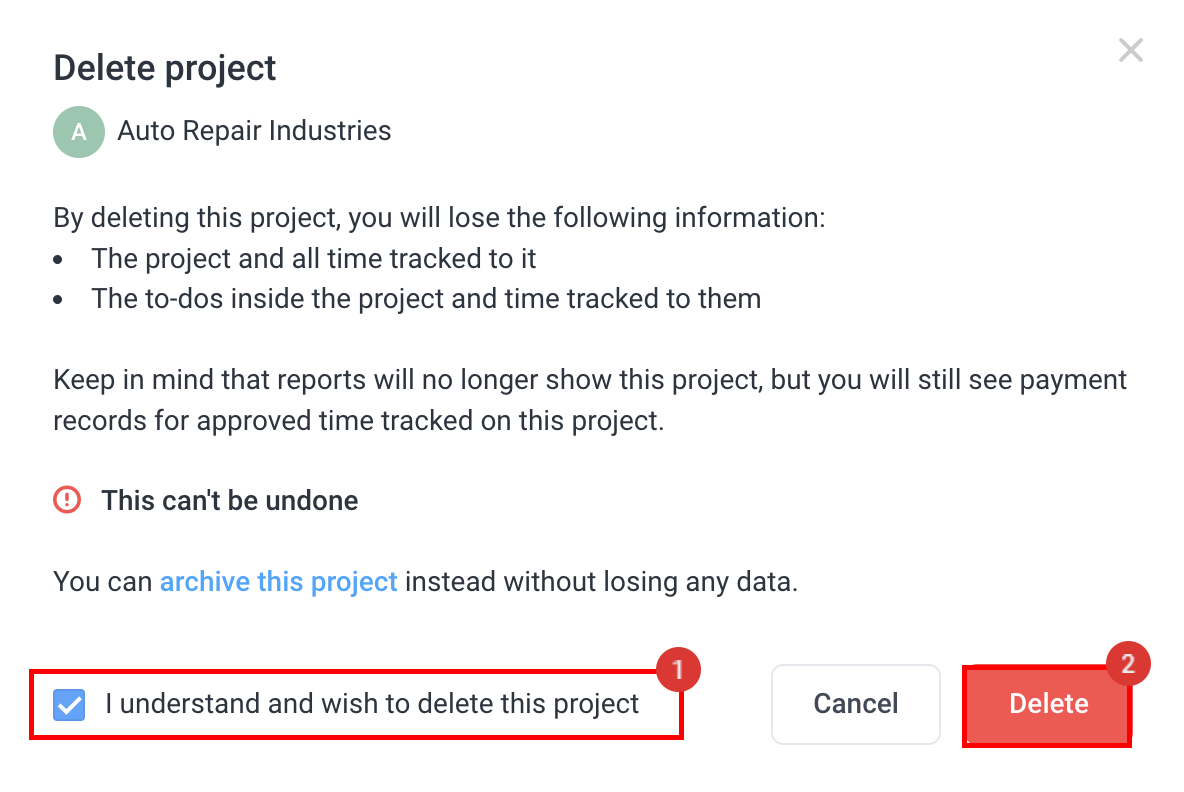The width and height of the screenshot is (1184, 792).
Task: Click the red number 2 annotation badge
Action: pos(1128,664)
